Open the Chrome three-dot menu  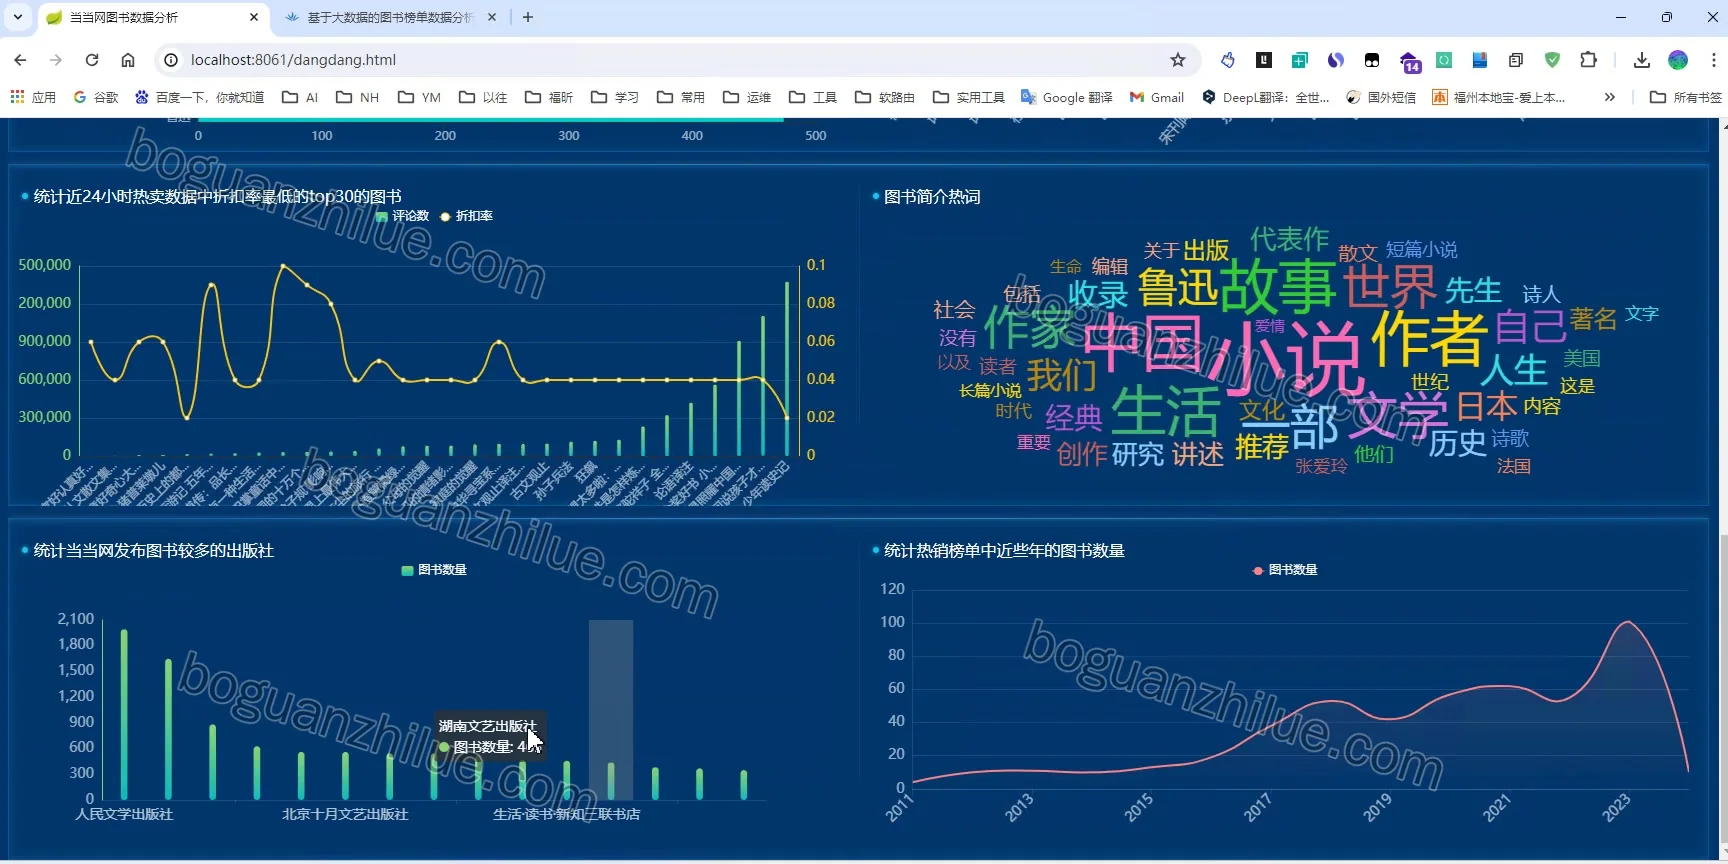coord(1713,60)
